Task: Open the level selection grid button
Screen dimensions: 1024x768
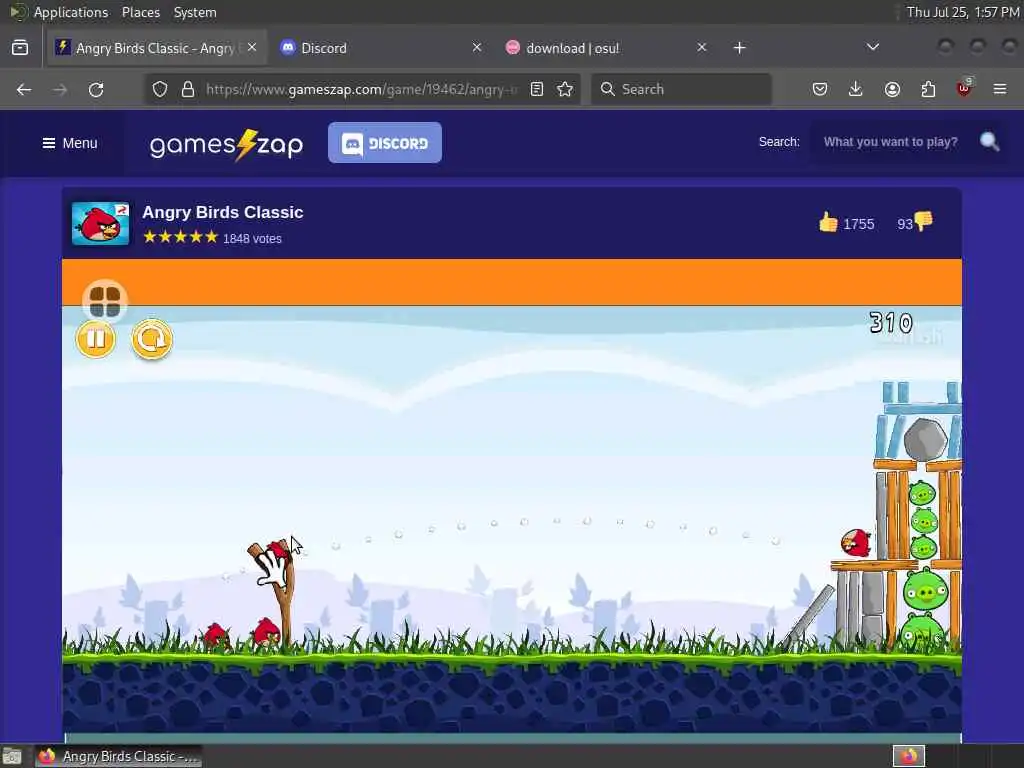Action: pyautogui.click(x=105, y=301)
